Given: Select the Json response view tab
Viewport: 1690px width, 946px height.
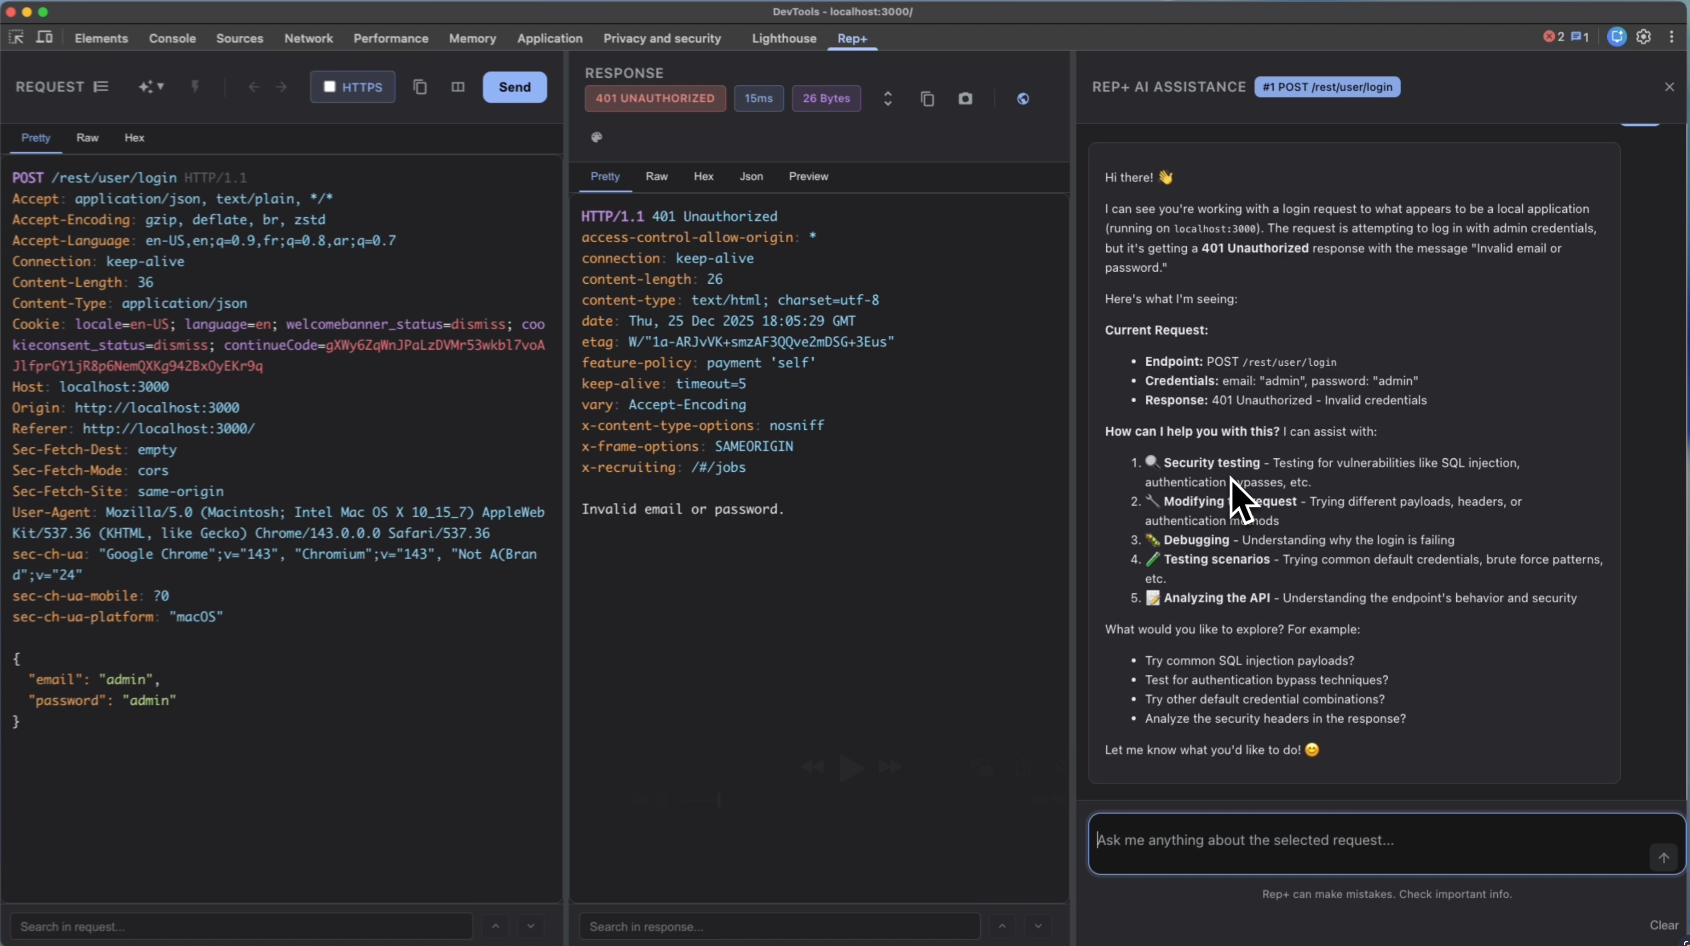Looking at the screenshot, I should tap(751, 176).
